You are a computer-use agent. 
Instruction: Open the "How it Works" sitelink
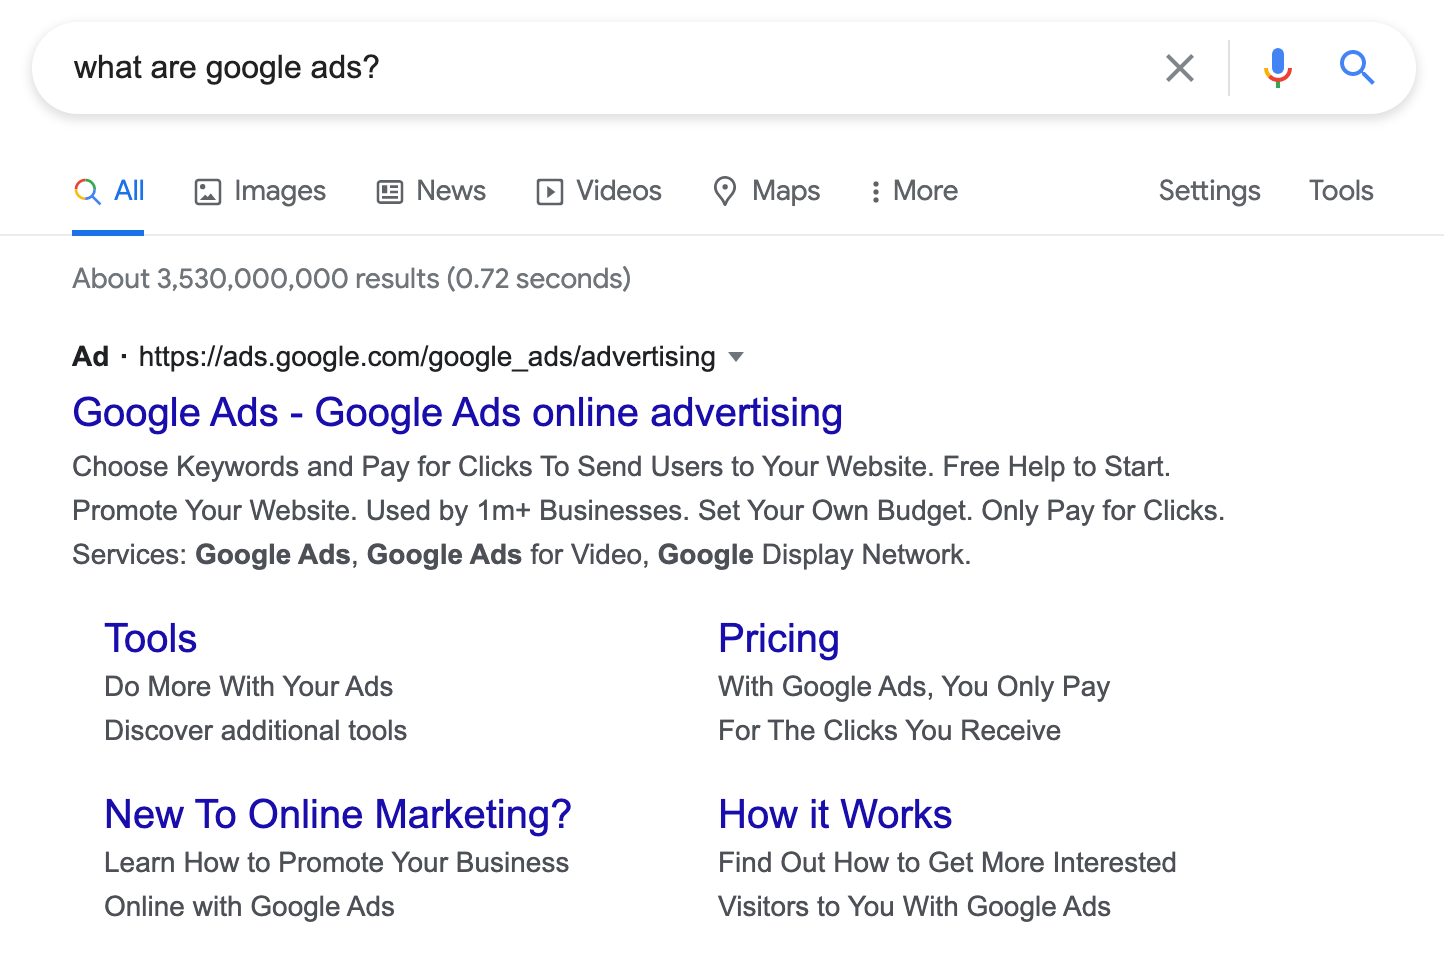[834, 814]
